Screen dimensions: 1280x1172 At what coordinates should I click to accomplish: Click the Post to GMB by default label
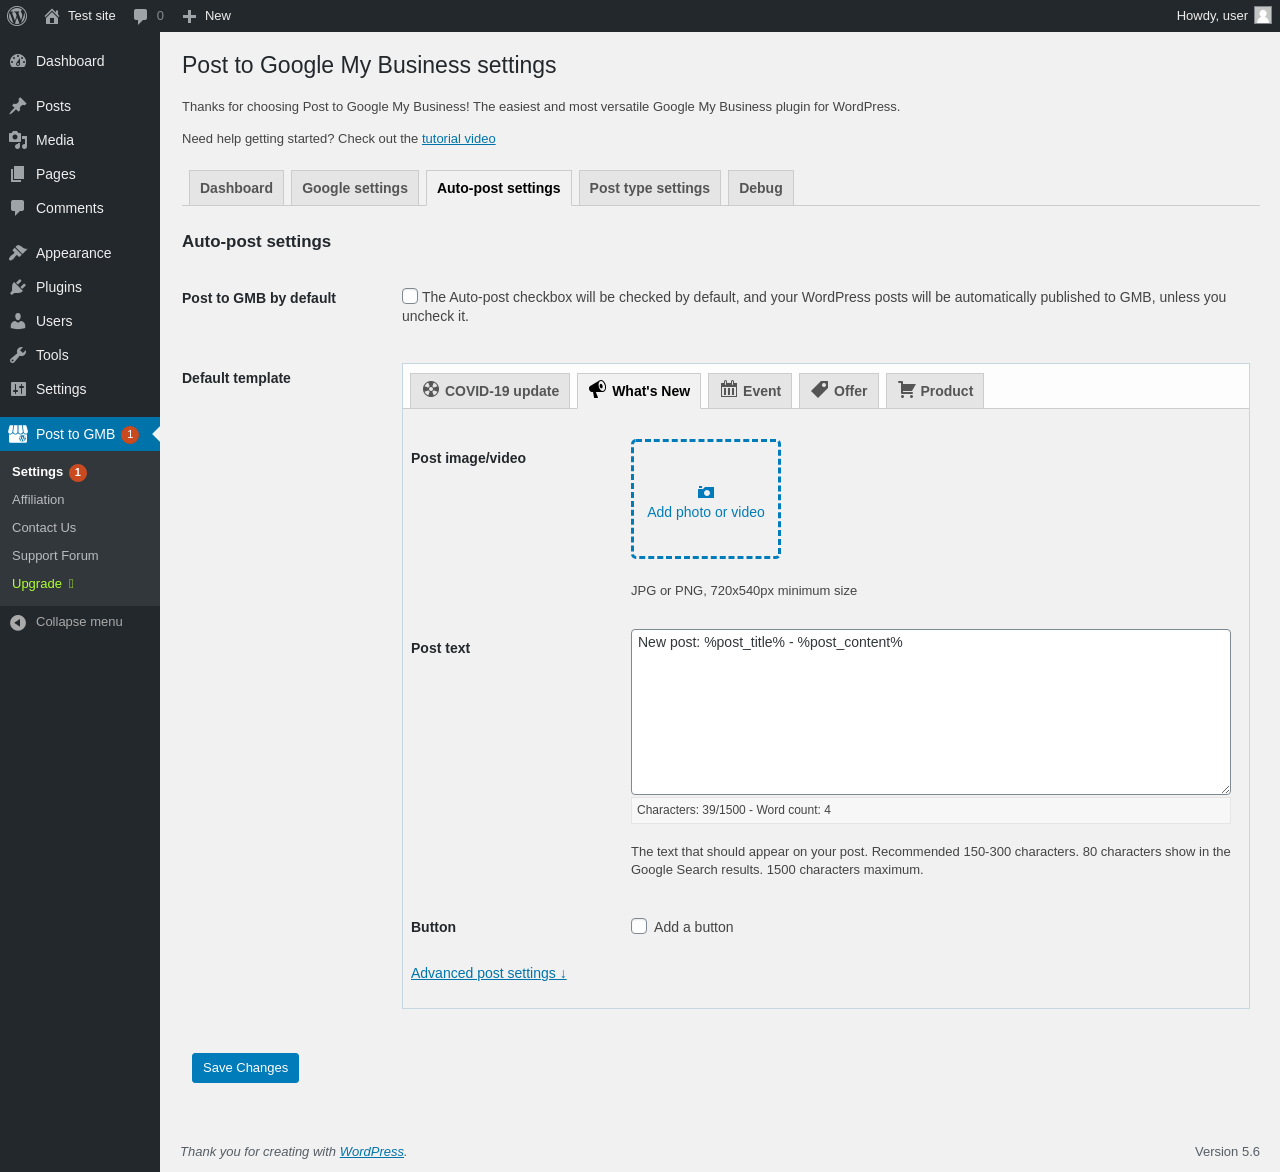point(259,298)
